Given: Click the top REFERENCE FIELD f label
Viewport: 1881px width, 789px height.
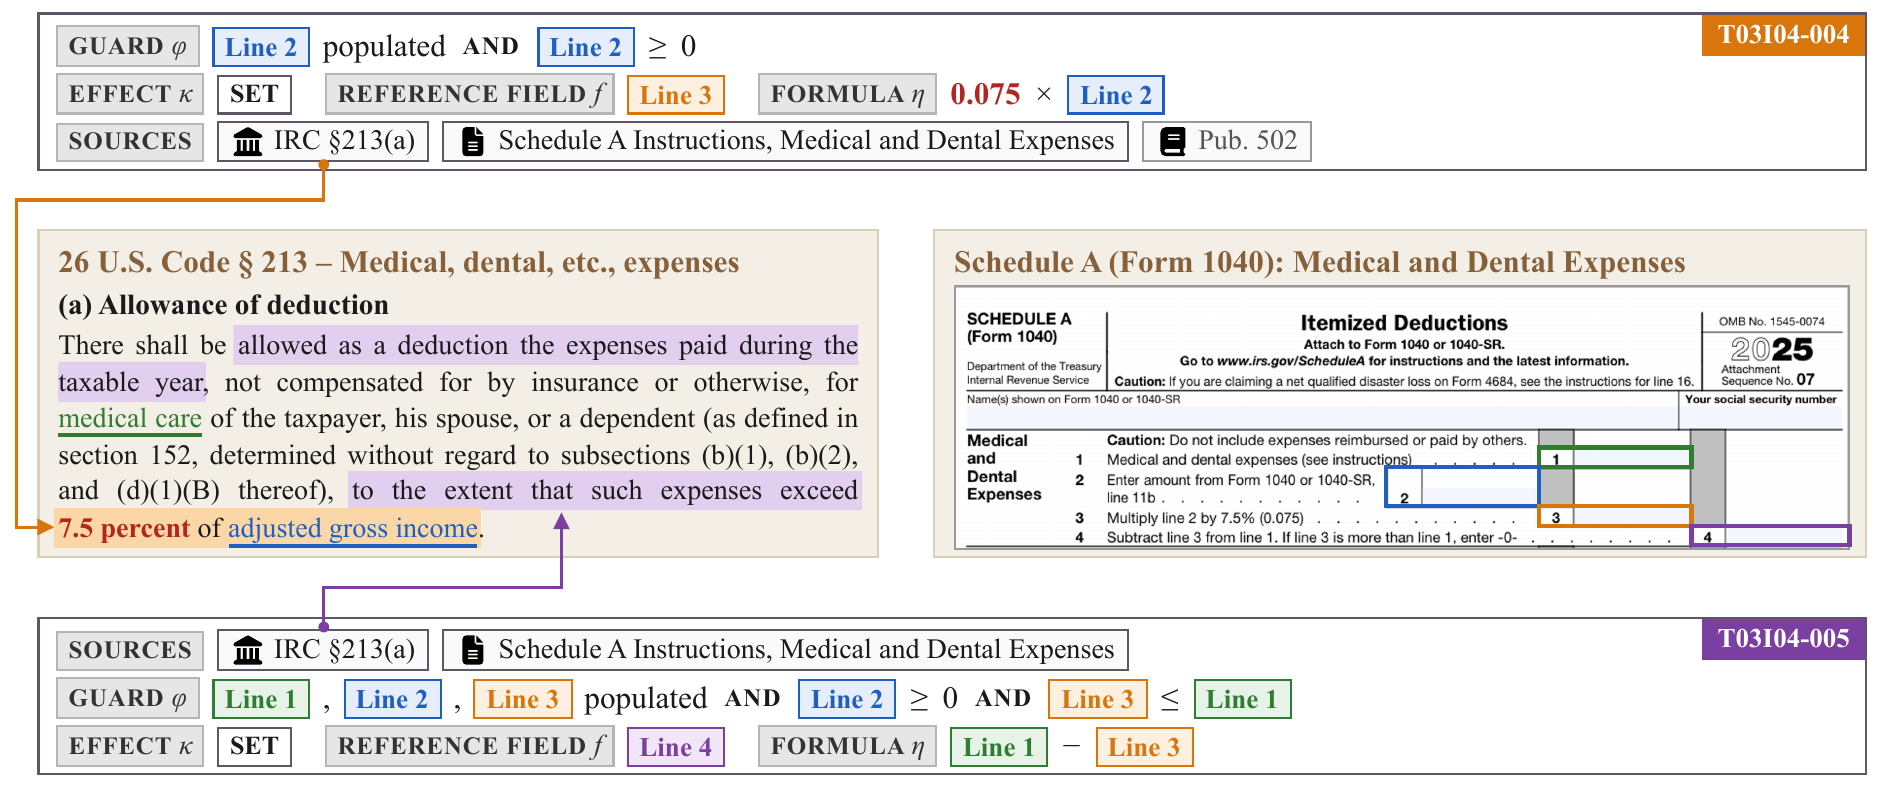Looking at the screenshot, I should (x=469, y=94).
